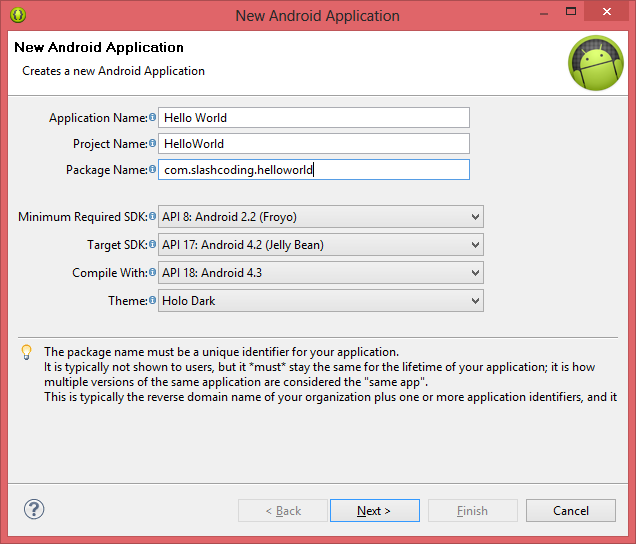The width and height of the screenshot is (636, 544).
Task: Click tip line starting 'It is typically not shown'
Action: point(320,367)
